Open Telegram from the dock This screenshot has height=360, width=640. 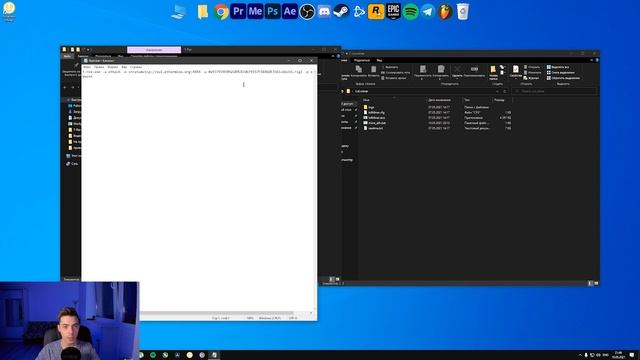point(428,12)
